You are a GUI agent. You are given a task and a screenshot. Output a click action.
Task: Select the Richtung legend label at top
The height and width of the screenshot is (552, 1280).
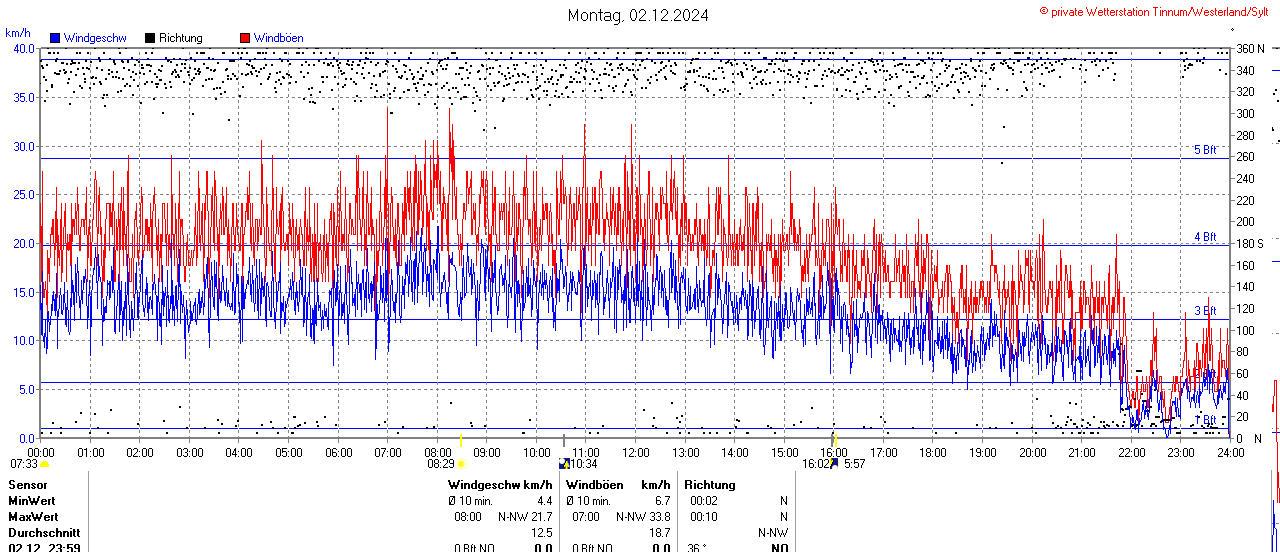tap(181, 38)
